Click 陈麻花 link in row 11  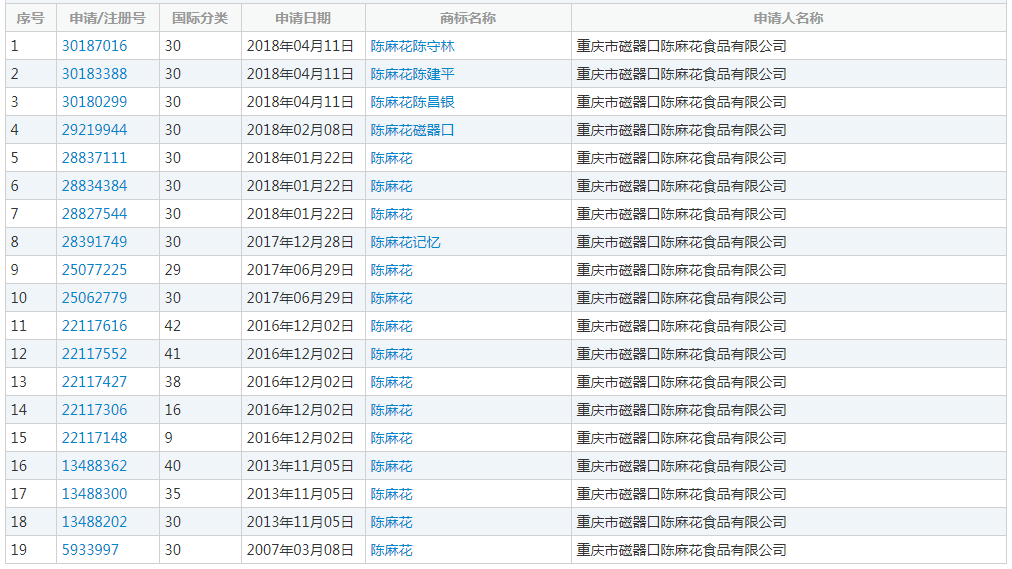click(x=391, y=326)
